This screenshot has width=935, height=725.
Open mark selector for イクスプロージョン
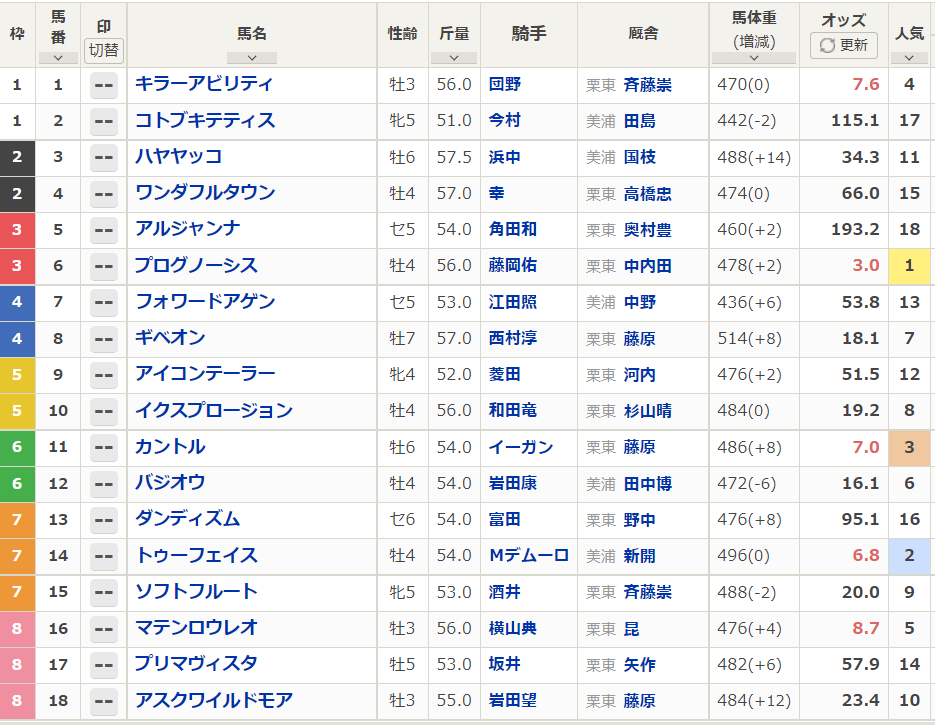tap(104, 411)
